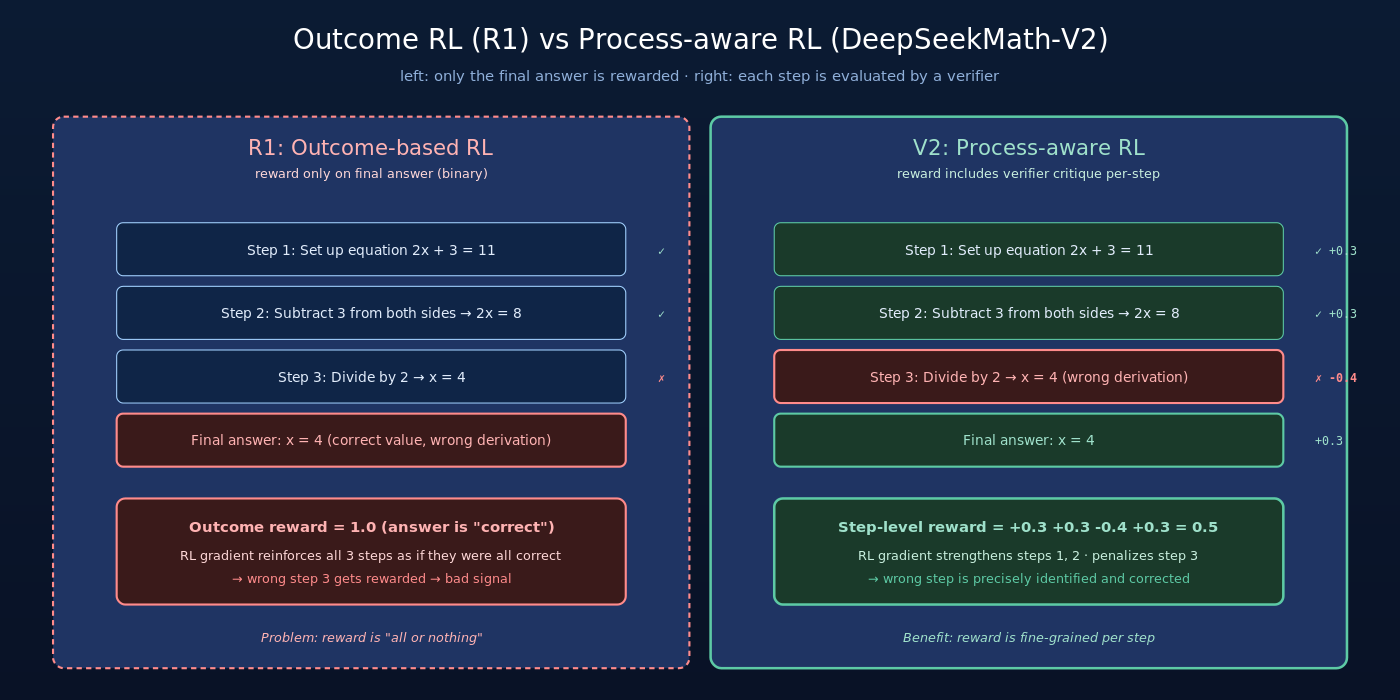Select the V2 green 'Final answer: x = 4' box

(1028, 440)
